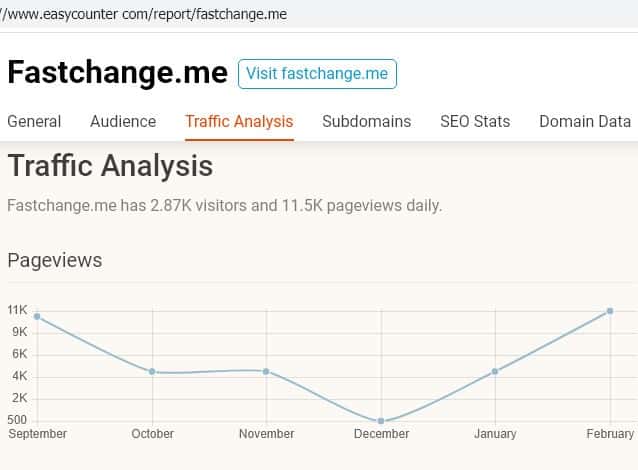Open the SEO Stats tab

click(475, 122)
